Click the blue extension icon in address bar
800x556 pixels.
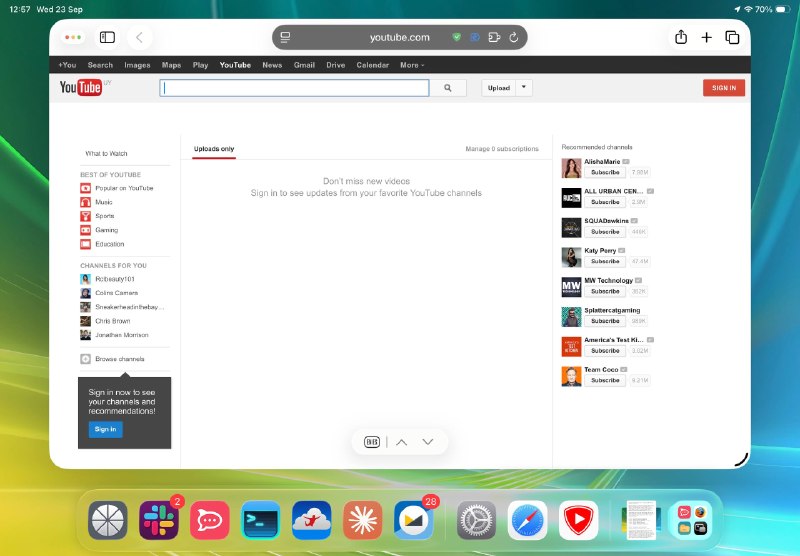coord(474,37)
